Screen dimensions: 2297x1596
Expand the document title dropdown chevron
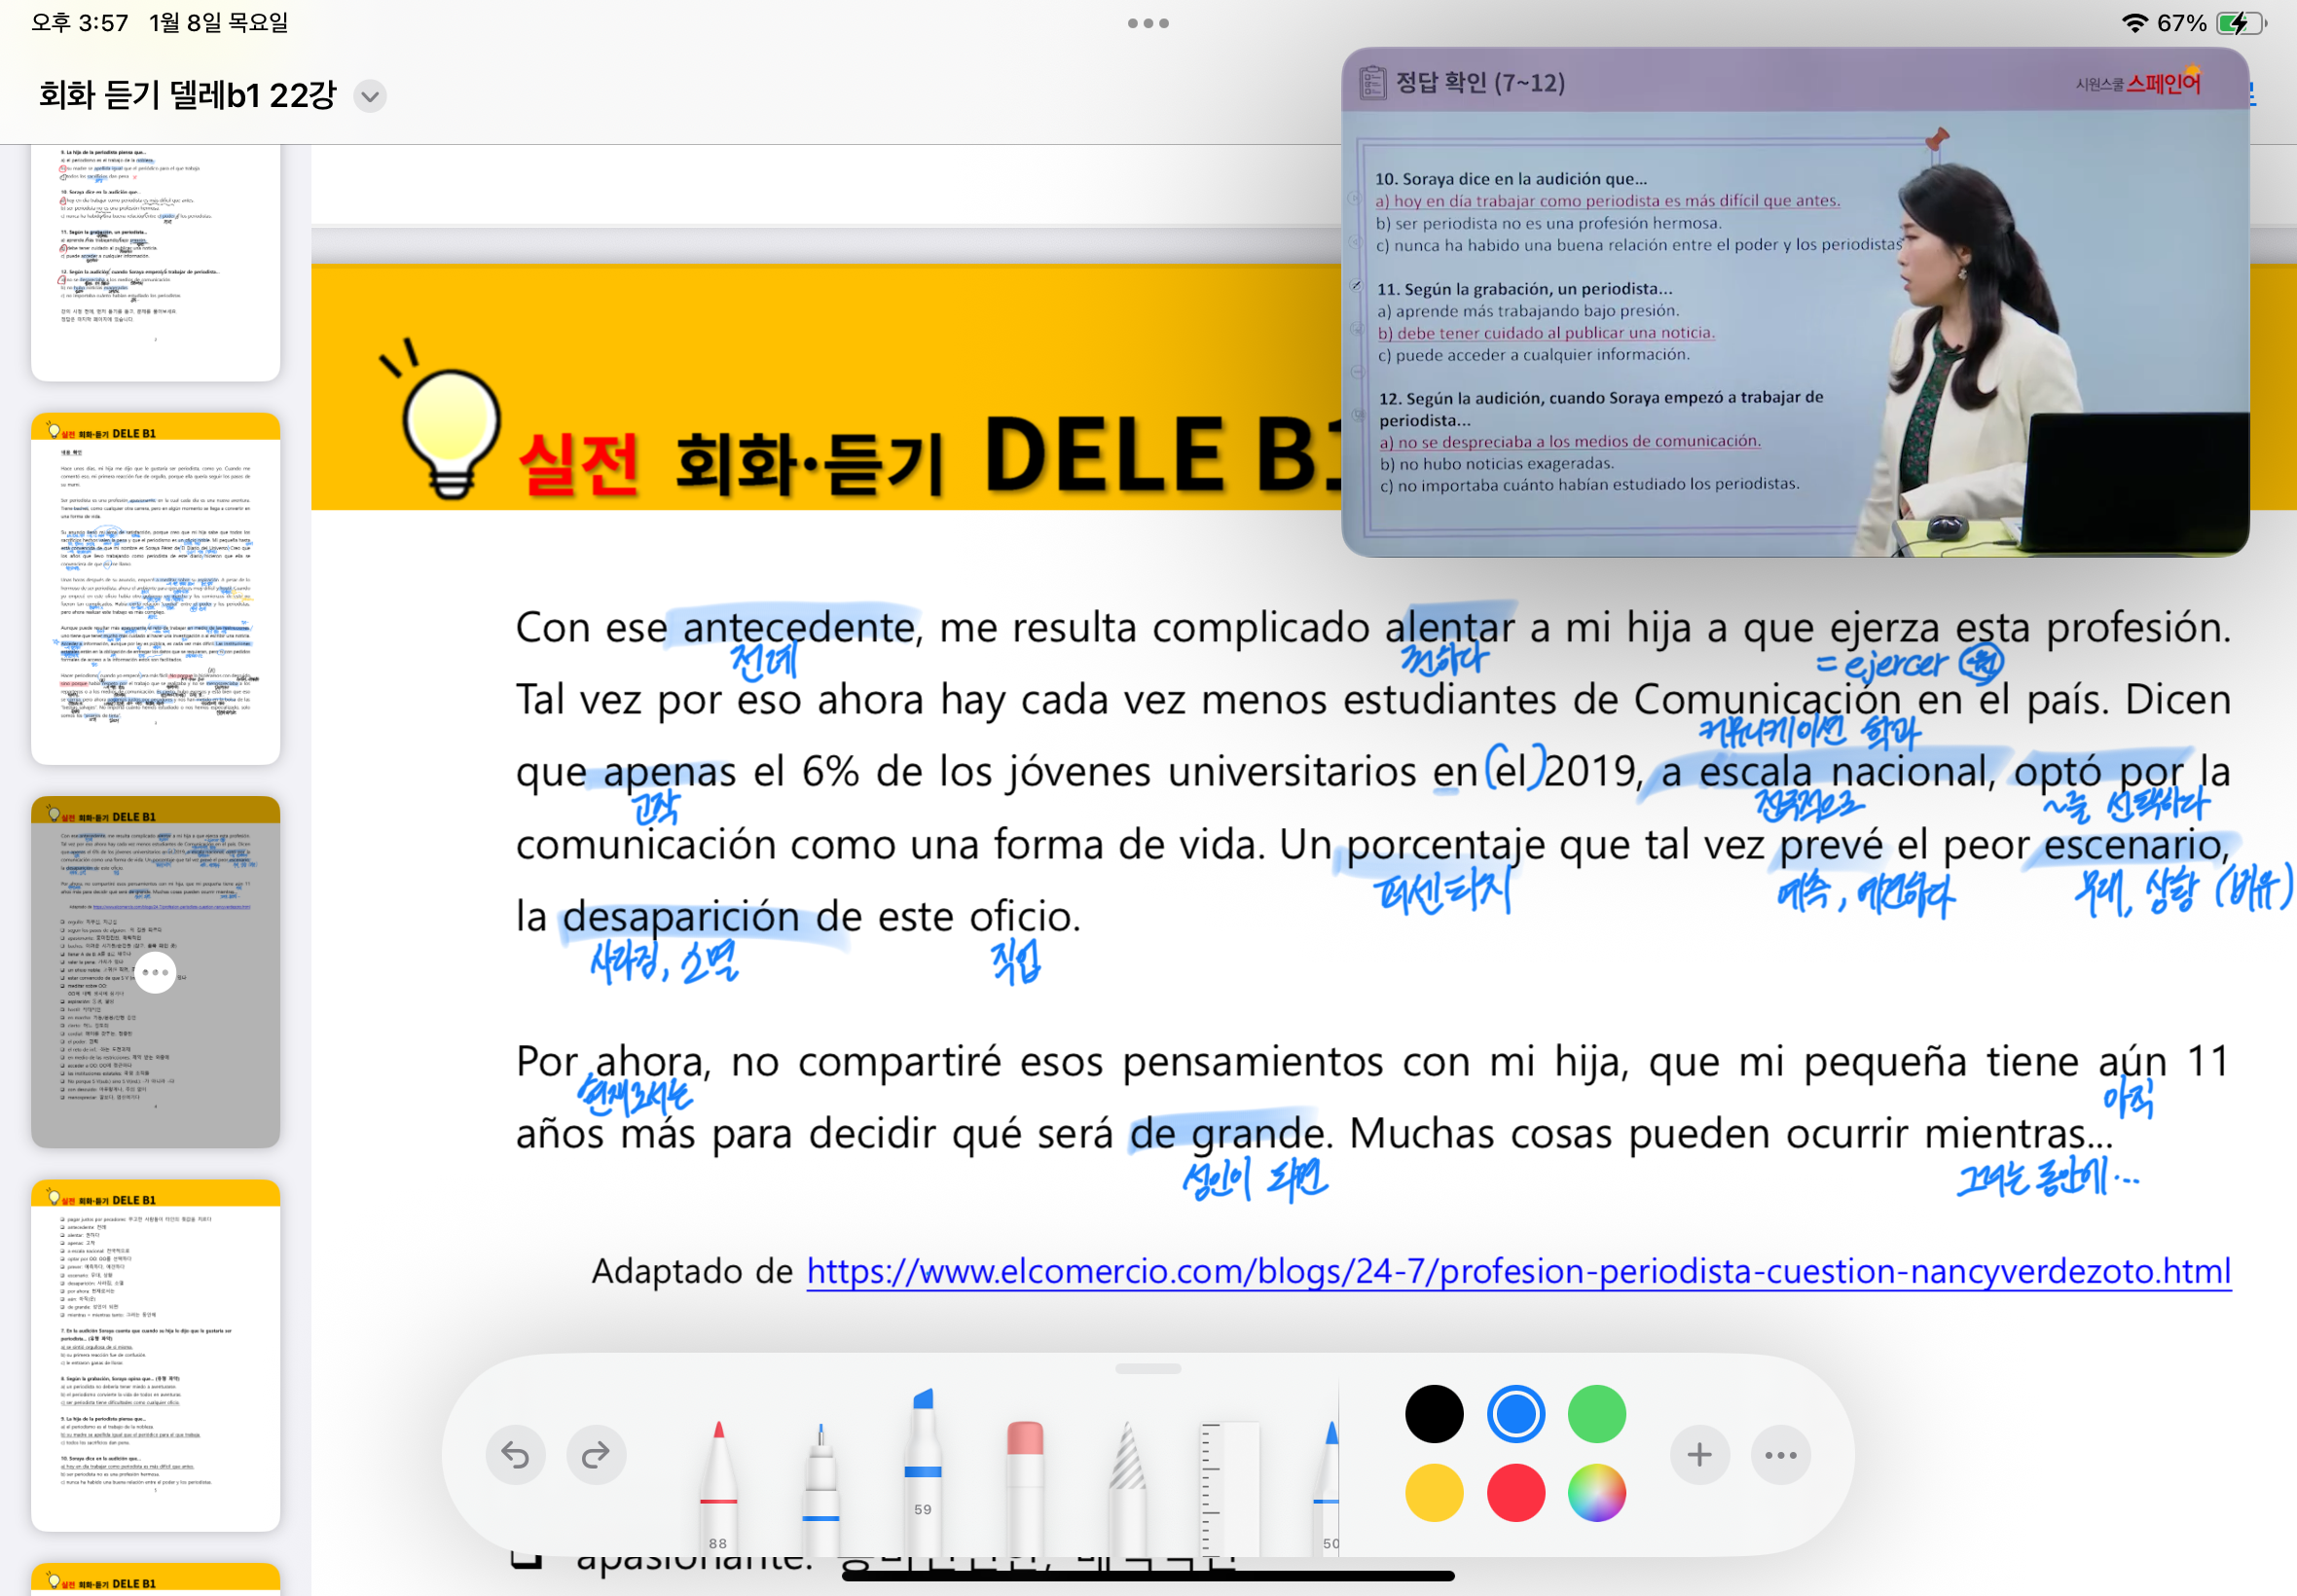[x=370, y=96]
